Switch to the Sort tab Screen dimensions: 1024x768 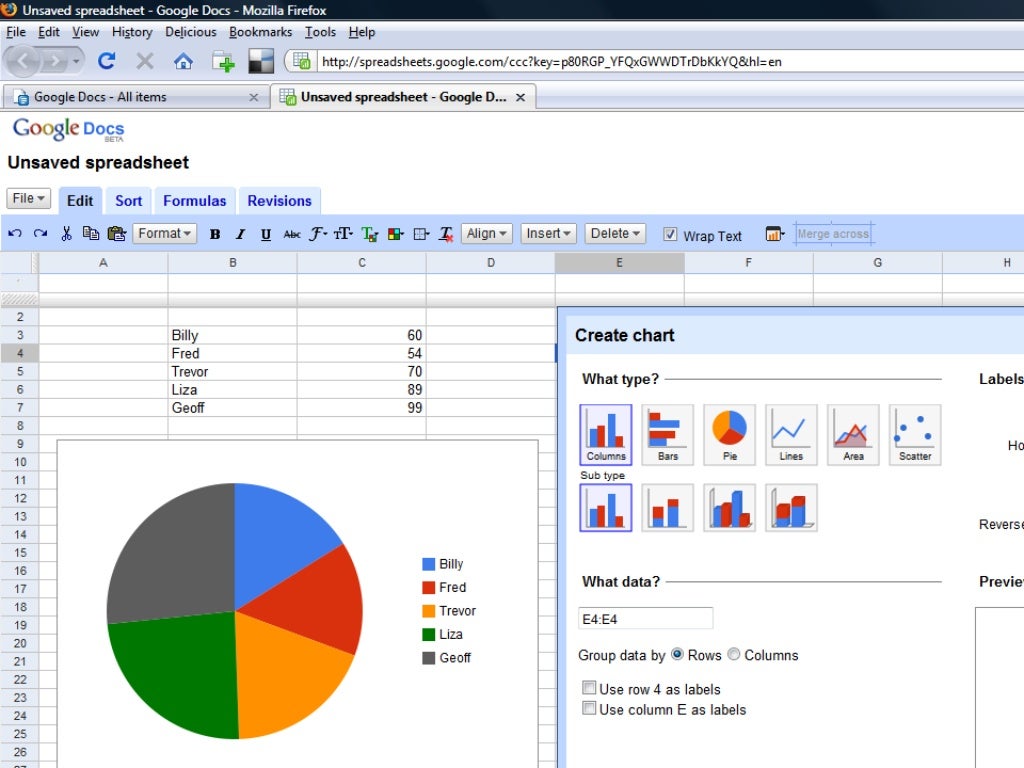(129, 200)
